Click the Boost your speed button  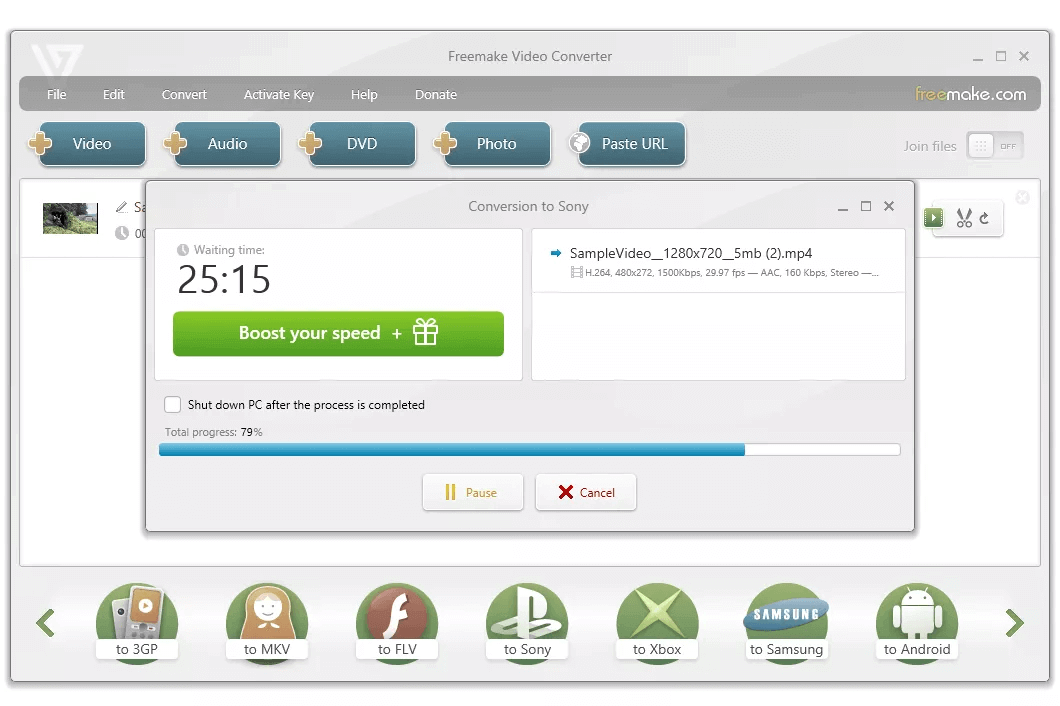tap(338, 333)
